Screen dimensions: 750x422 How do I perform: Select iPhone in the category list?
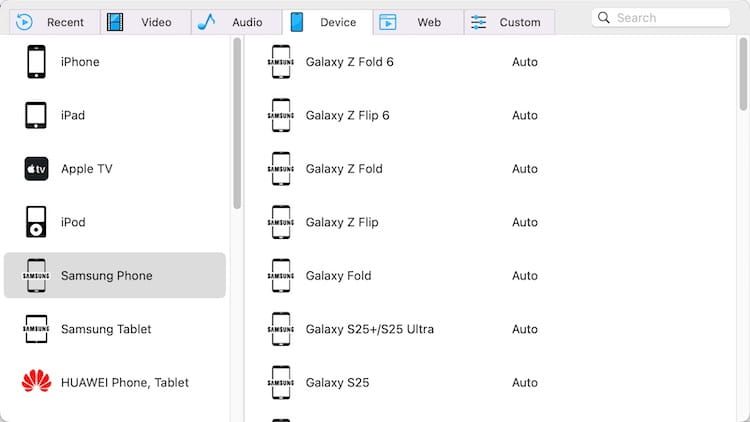click(x=115, y=62)
